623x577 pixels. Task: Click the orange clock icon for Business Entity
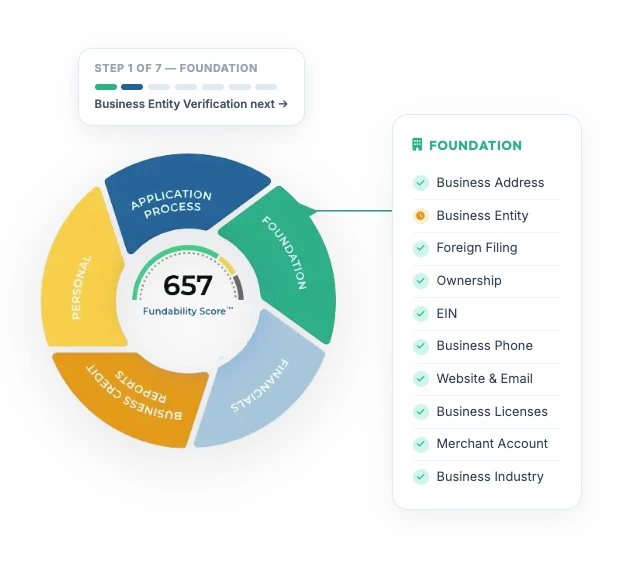(x=420, y=216)
